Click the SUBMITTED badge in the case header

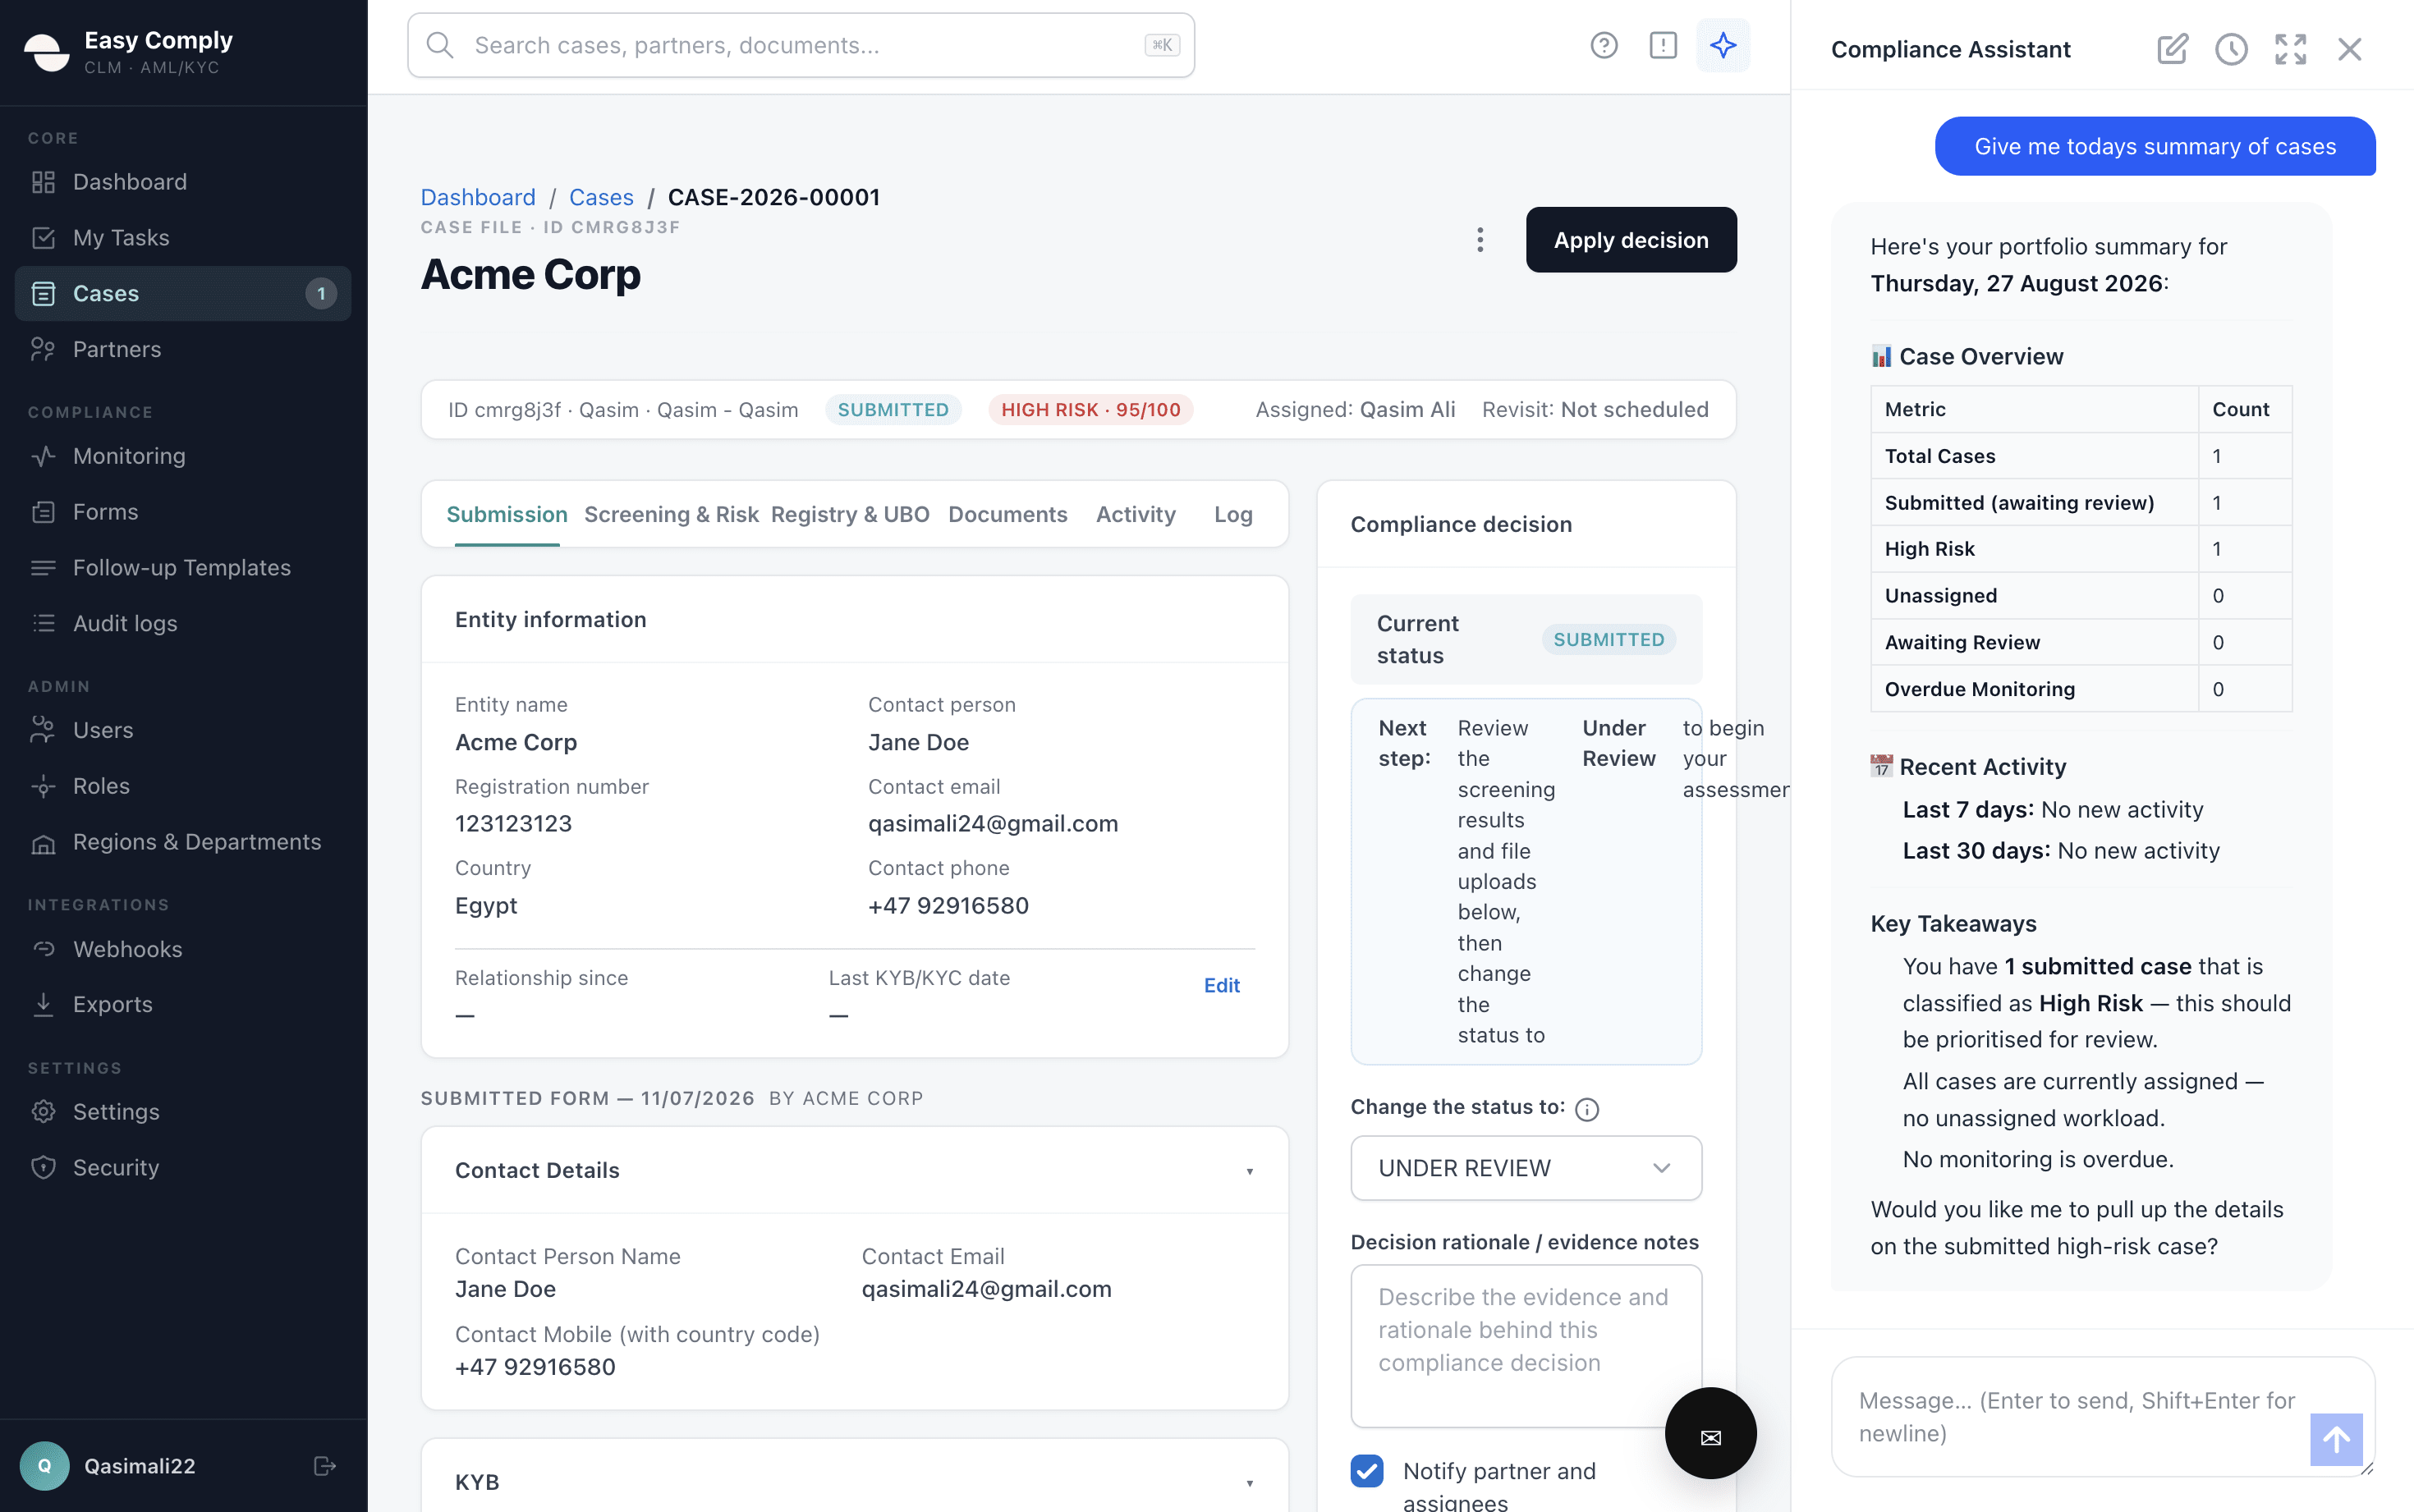point(892,410)
